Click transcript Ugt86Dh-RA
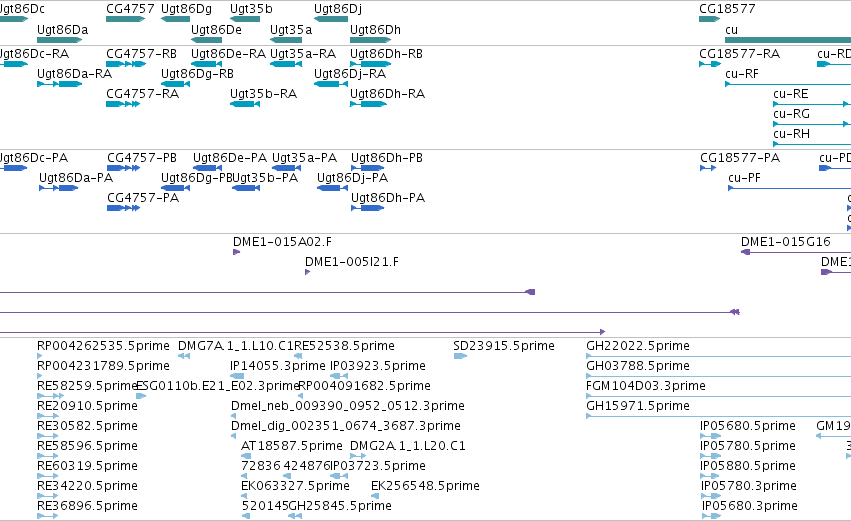Viewport: 851px width, 521px height. tap(387, 94)
